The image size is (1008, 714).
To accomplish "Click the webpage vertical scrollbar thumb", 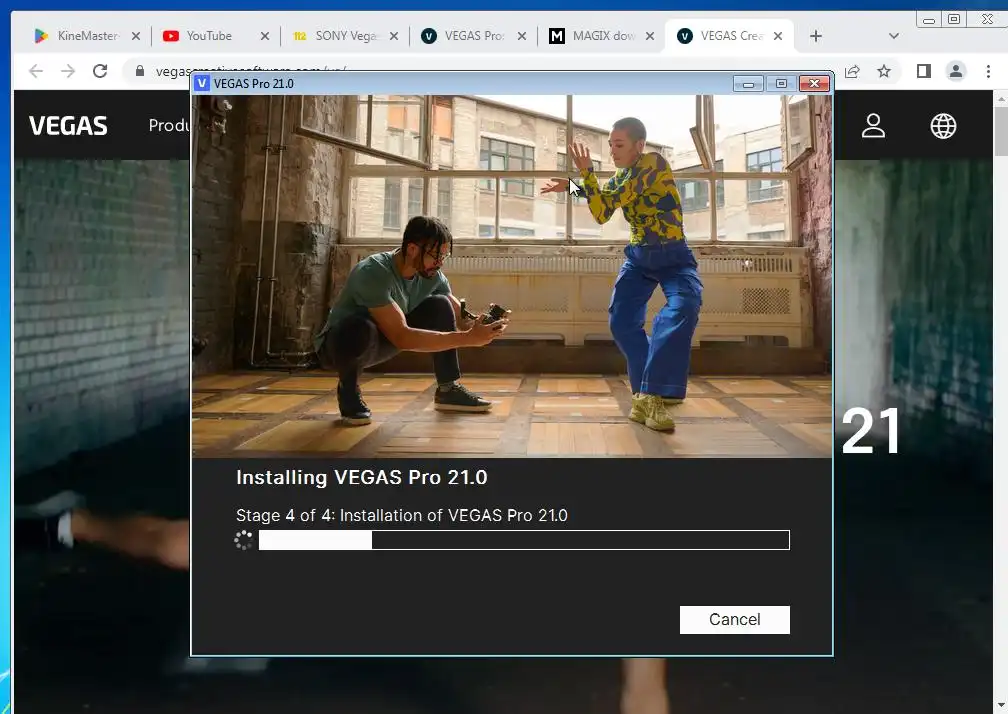I will 1001,131.
